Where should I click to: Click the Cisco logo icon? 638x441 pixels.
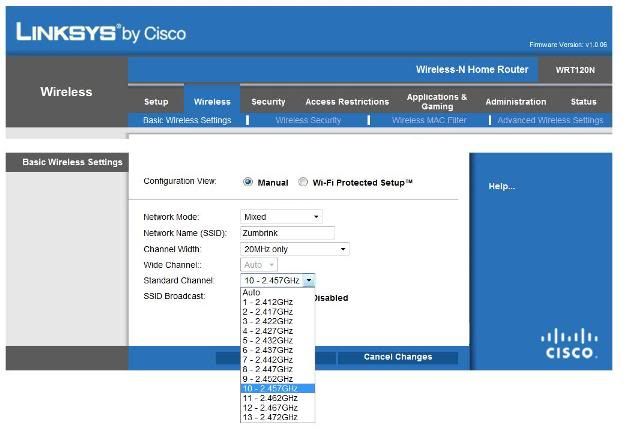[x=568, y=344]
